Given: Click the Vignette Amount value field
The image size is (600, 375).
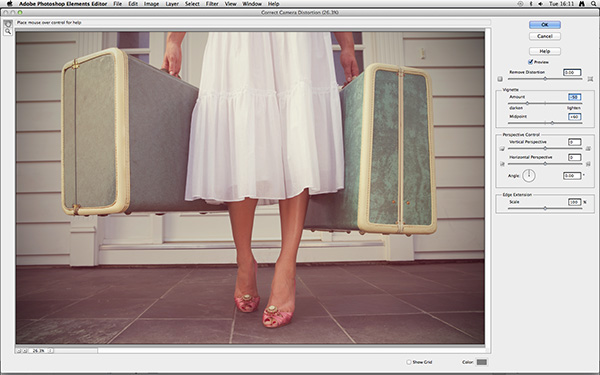Looking at the screenshot, I should click(574, 97).
